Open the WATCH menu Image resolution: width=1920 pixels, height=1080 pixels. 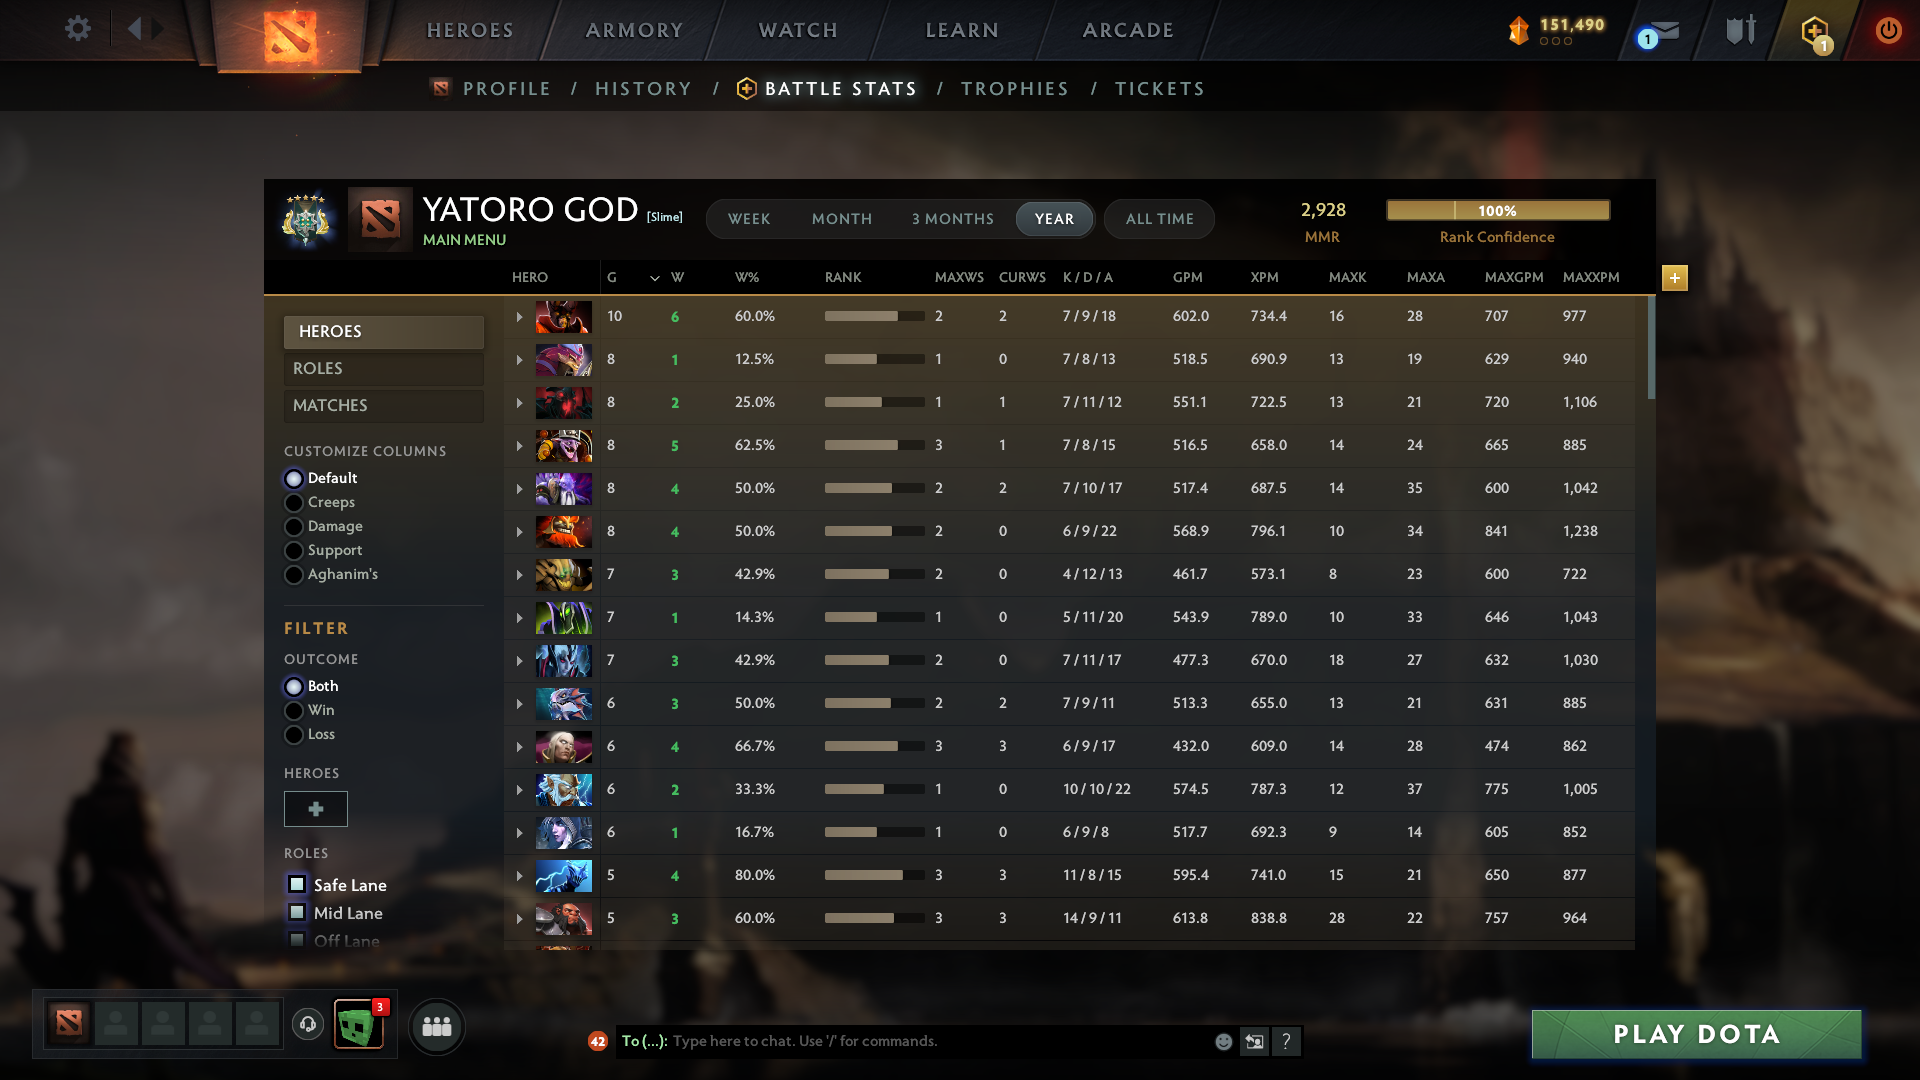pos(797,30)
